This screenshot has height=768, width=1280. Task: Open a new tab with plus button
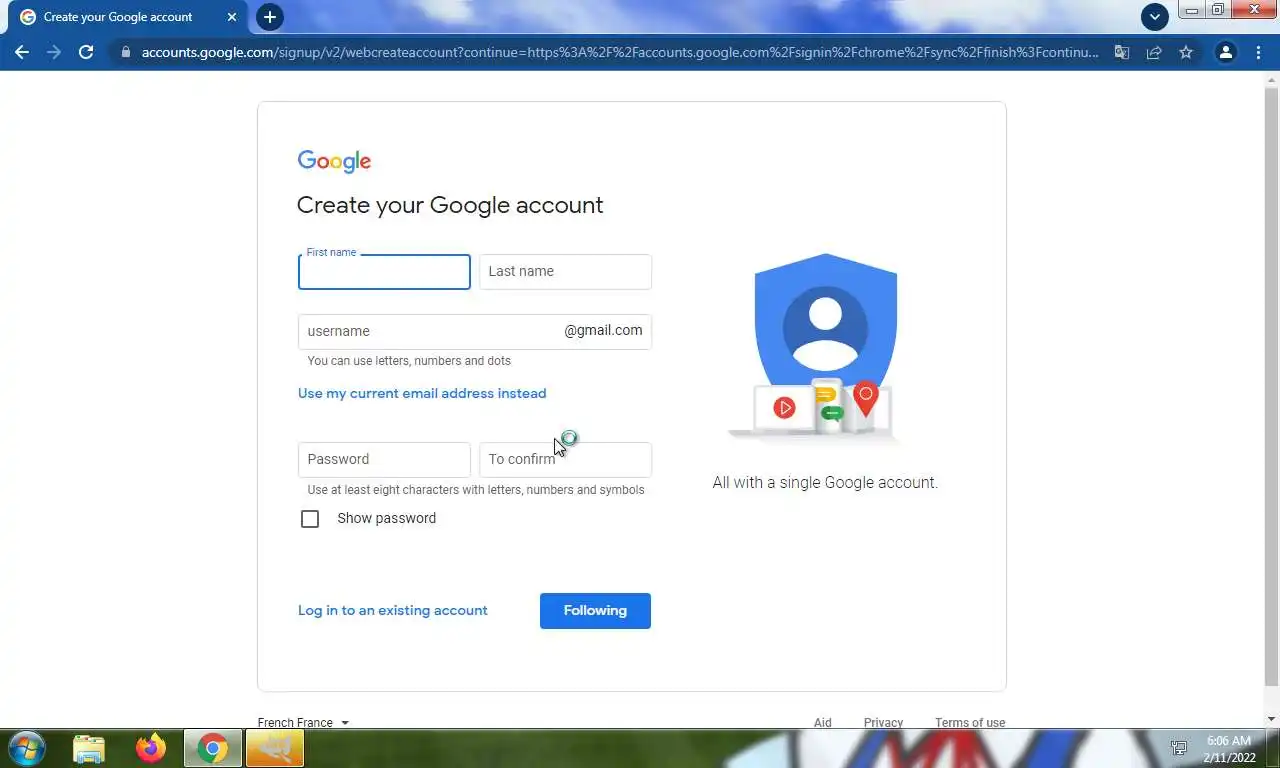[269, 17]
